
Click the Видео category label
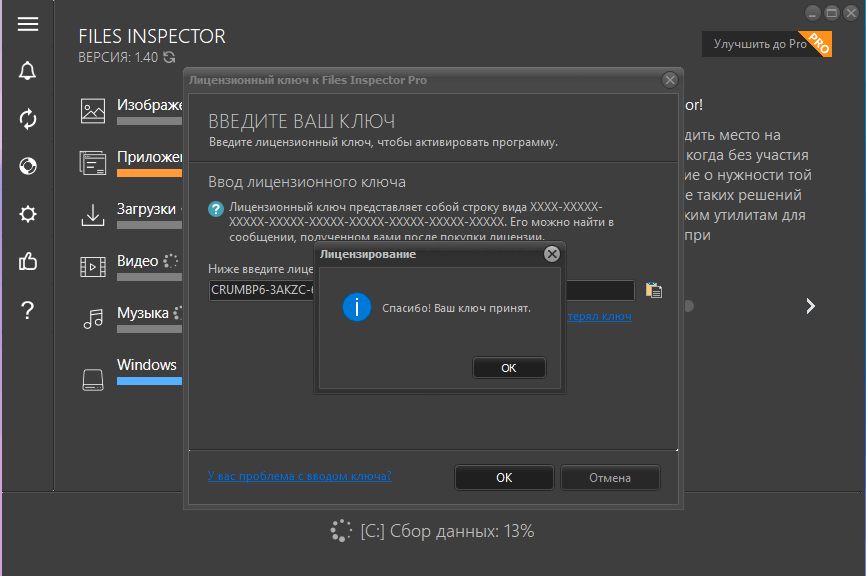pyautogui.click(x=138, y=261)
